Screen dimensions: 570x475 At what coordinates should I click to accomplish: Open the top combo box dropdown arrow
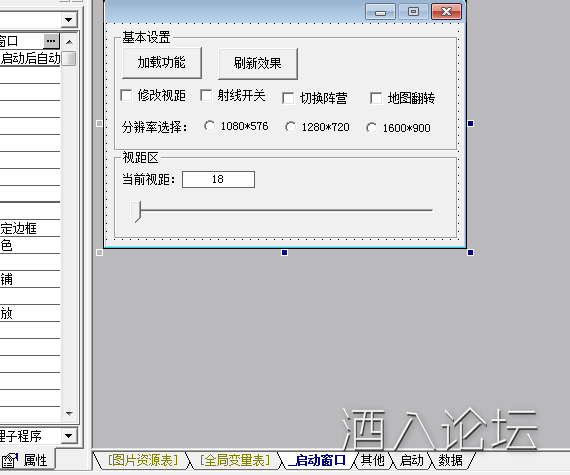[x=69, y=20]
